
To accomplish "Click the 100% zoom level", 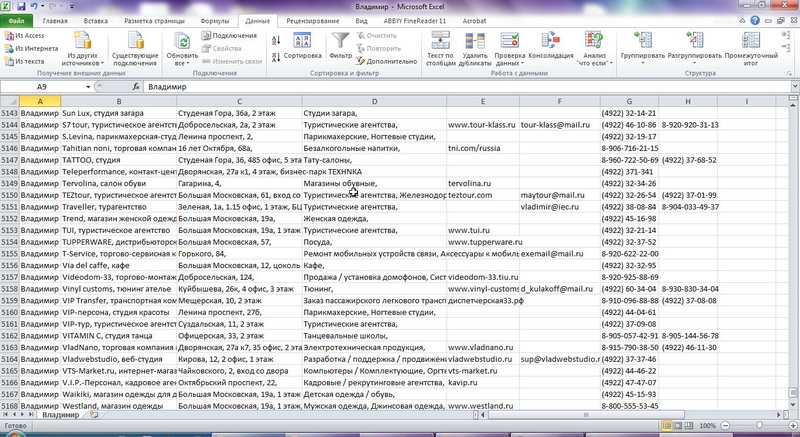I will tap(708, 425).
